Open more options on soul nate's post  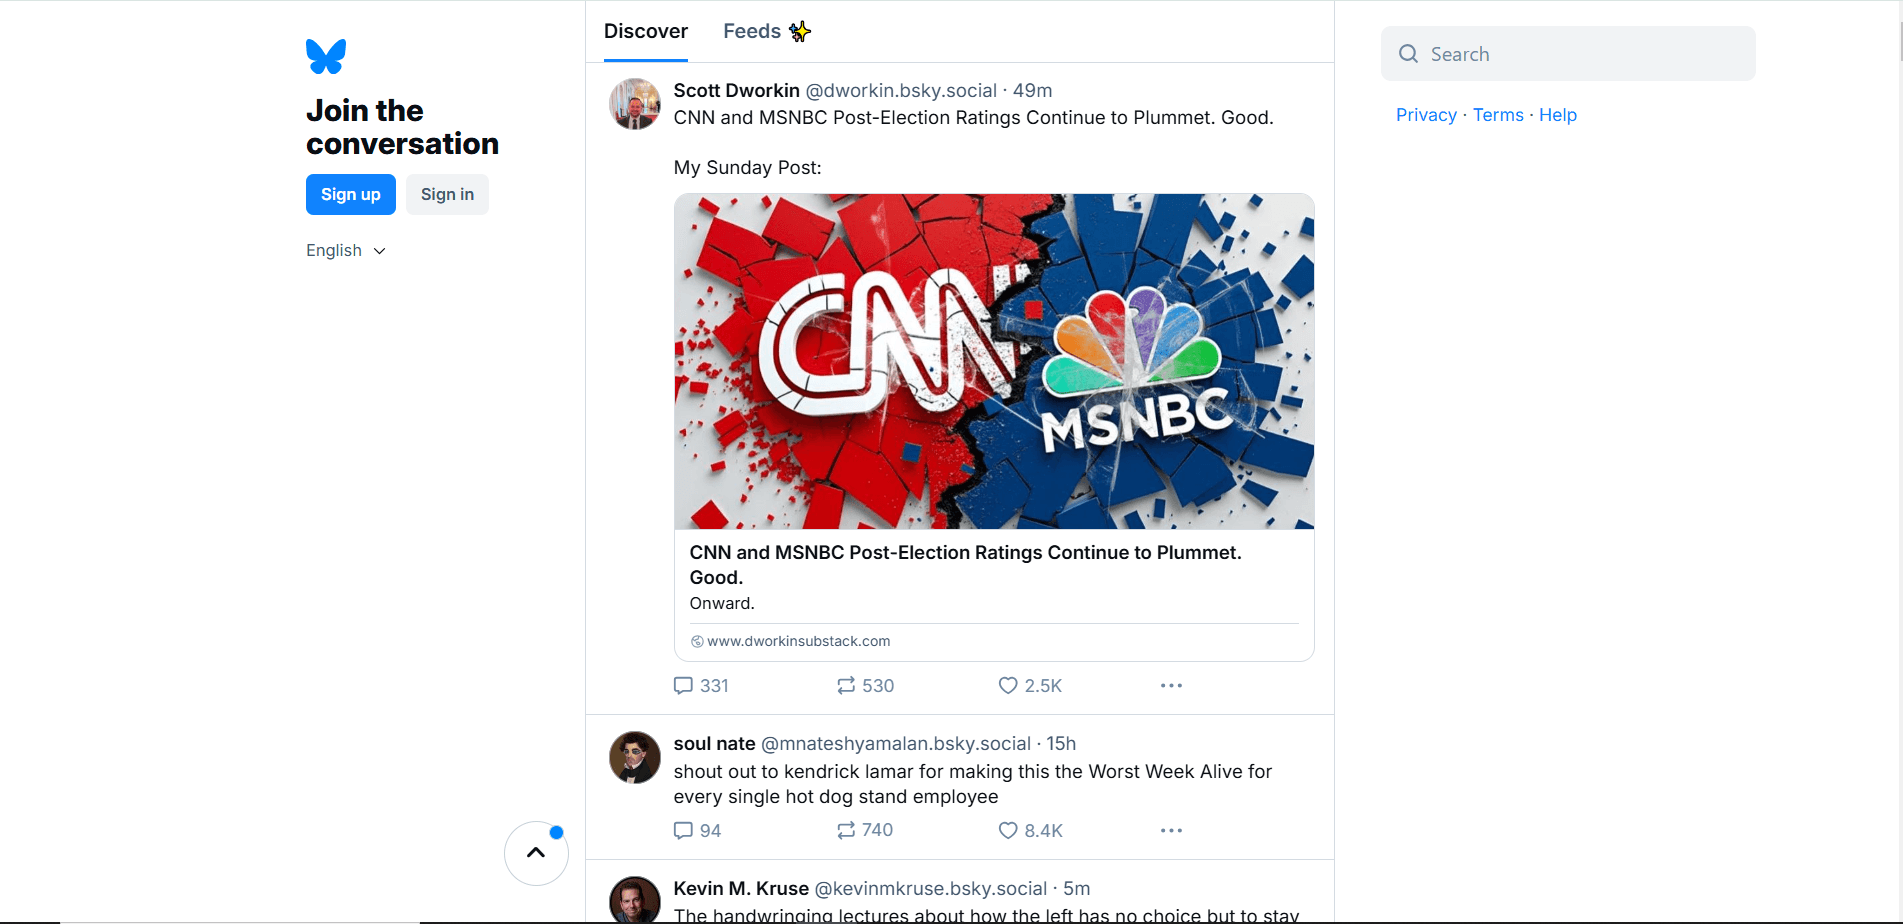coord(1171,830)
